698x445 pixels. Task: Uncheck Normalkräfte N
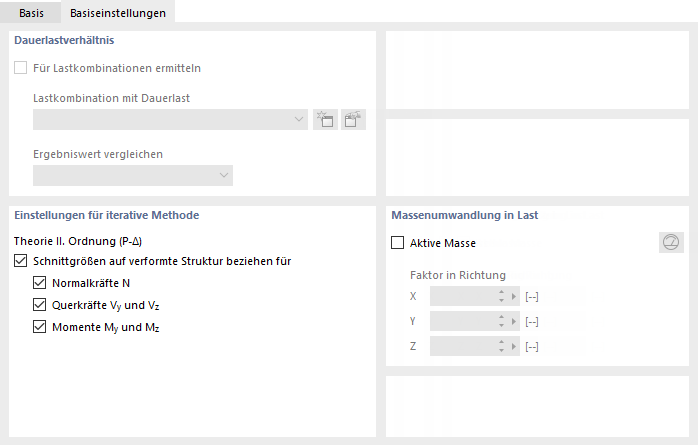40,283
